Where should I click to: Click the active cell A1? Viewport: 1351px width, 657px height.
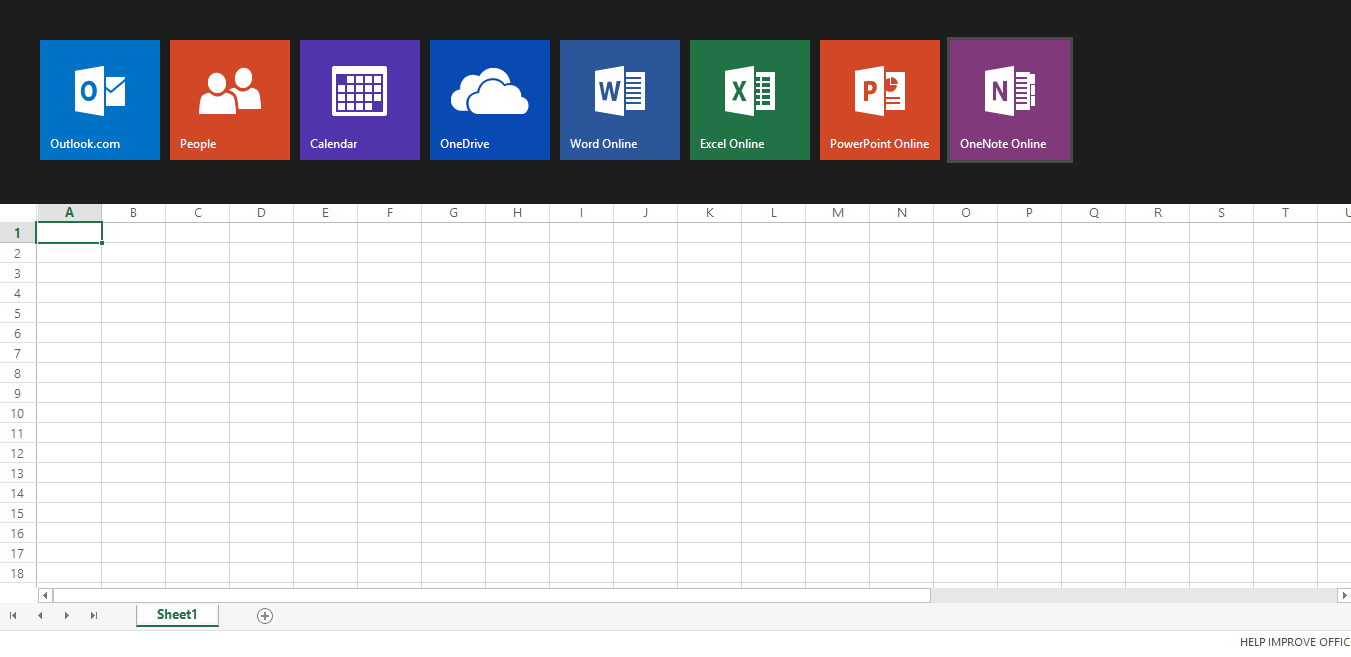pos(70,233)
